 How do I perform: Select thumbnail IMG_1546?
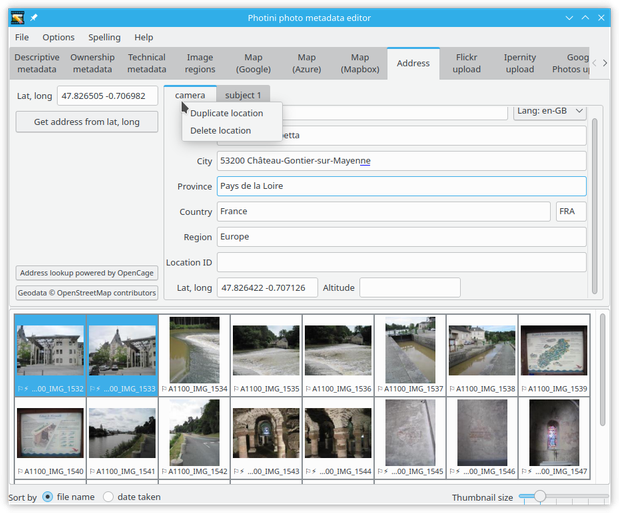click(482, 438)
